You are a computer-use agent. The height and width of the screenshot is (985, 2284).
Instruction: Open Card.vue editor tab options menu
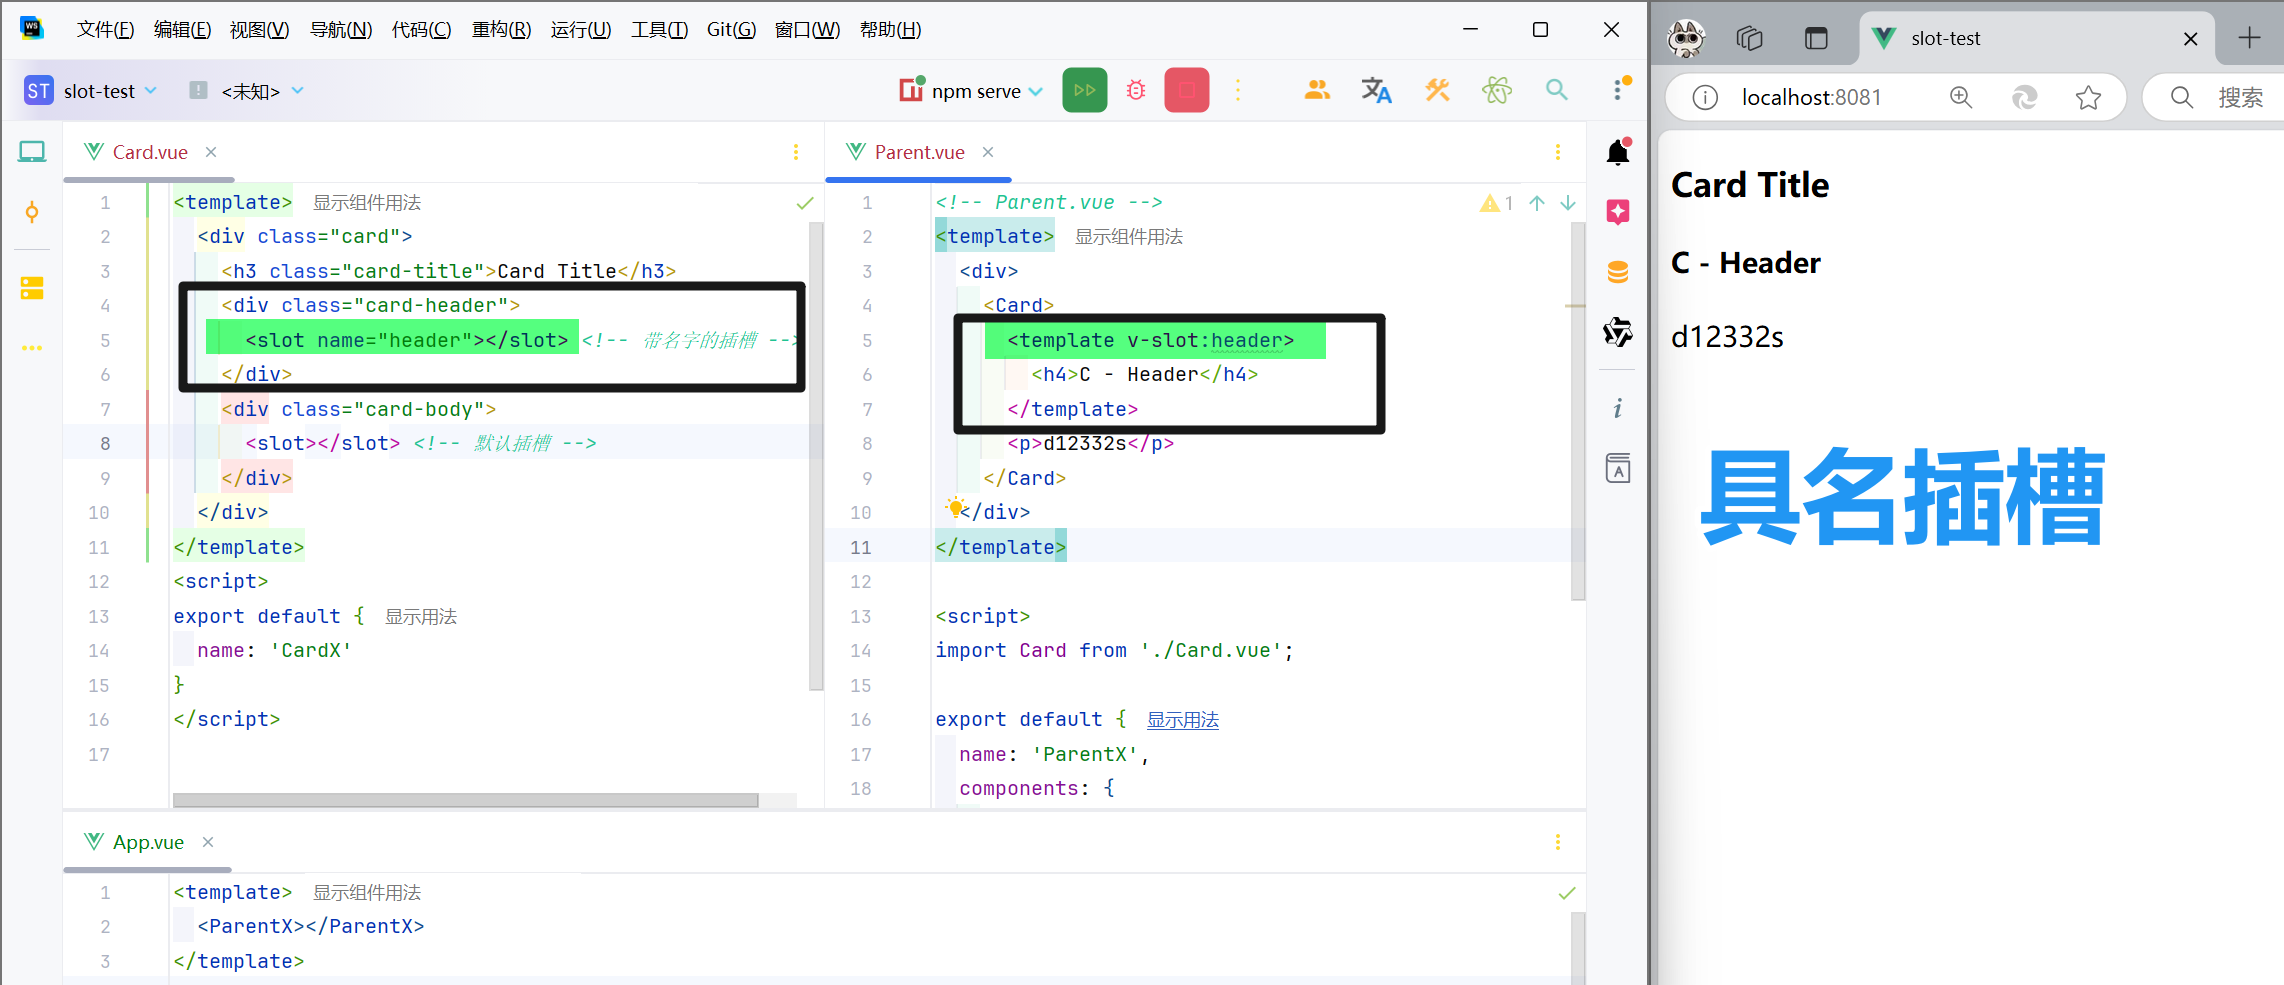click(796, 152)
